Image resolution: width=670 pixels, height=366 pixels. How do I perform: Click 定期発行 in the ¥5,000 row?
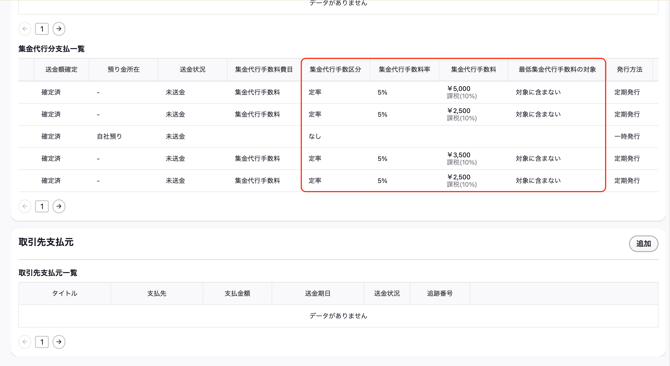coord(627,92)
